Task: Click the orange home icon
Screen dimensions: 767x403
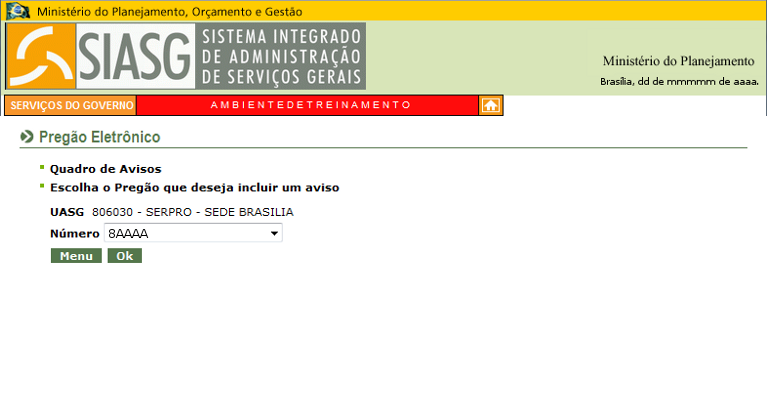Action: click(491, 105)
